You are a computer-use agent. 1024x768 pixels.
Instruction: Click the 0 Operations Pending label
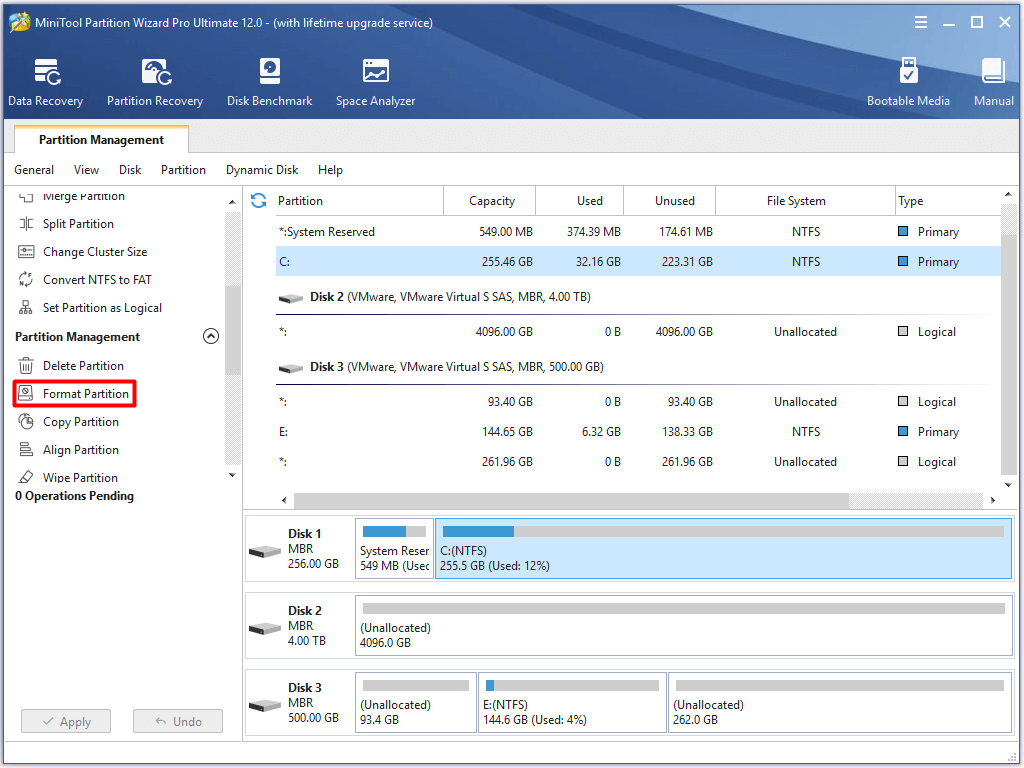point(74,496)
